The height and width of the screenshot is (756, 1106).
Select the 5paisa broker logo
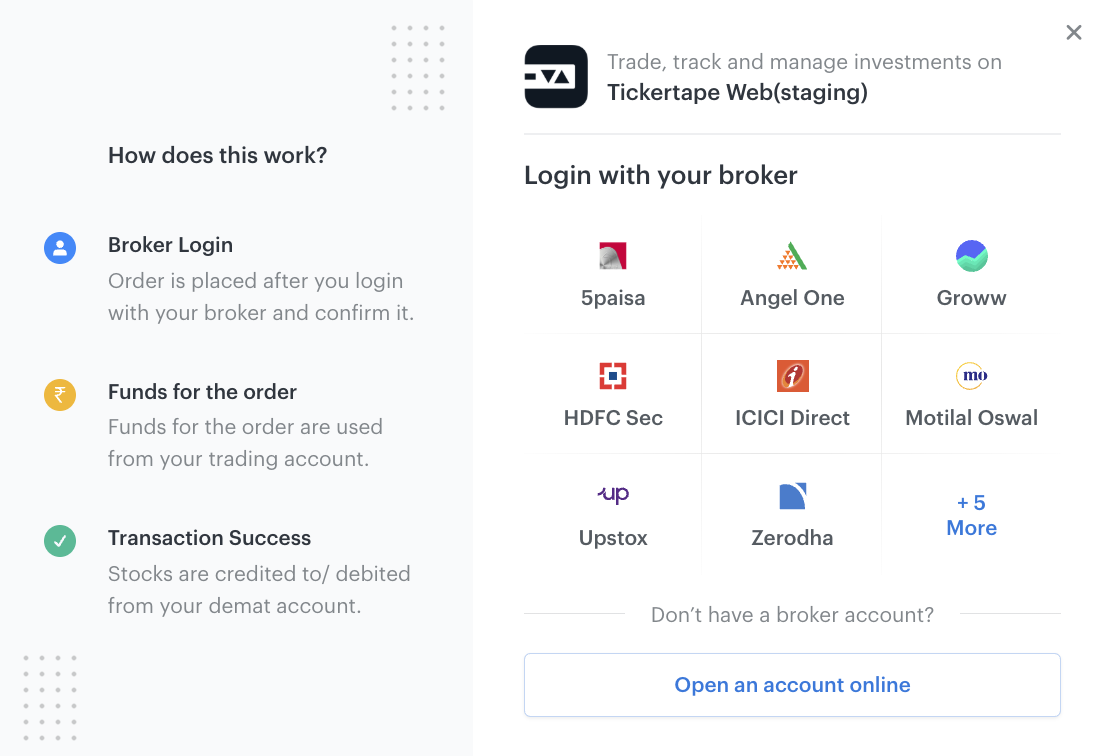point(612,256)
